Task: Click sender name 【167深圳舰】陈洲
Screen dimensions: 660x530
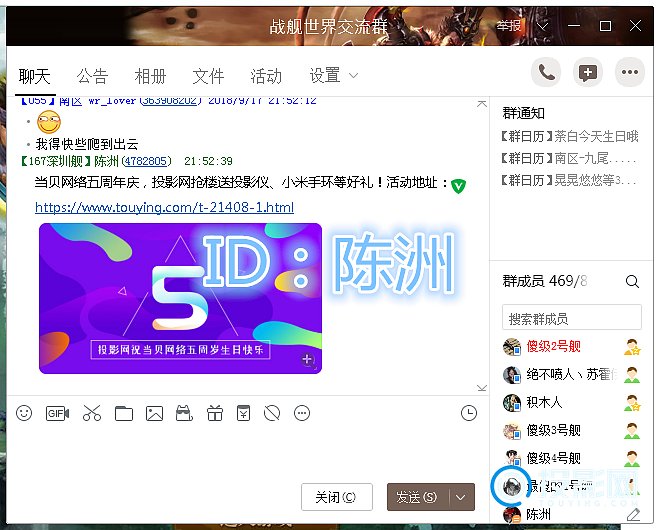Action: [69, 161]
